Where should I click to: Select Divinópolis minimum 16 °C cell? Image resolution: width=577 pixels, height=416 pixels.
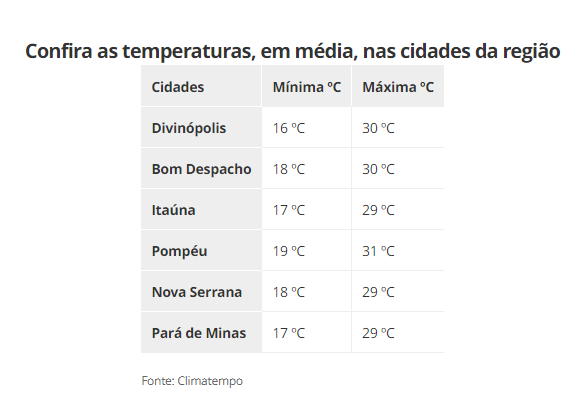coord(307,127)
